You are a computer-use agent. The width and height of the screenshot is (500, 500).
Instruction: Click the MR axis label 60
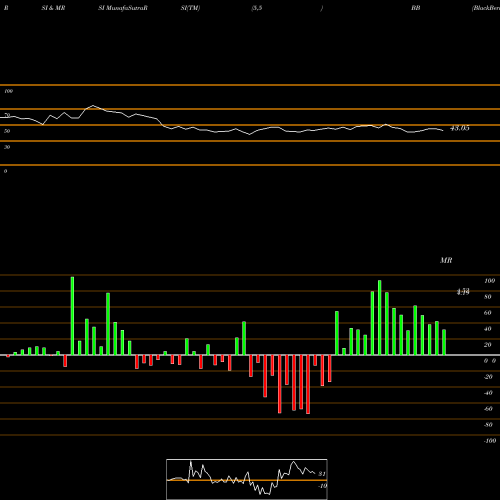(488, 313)
